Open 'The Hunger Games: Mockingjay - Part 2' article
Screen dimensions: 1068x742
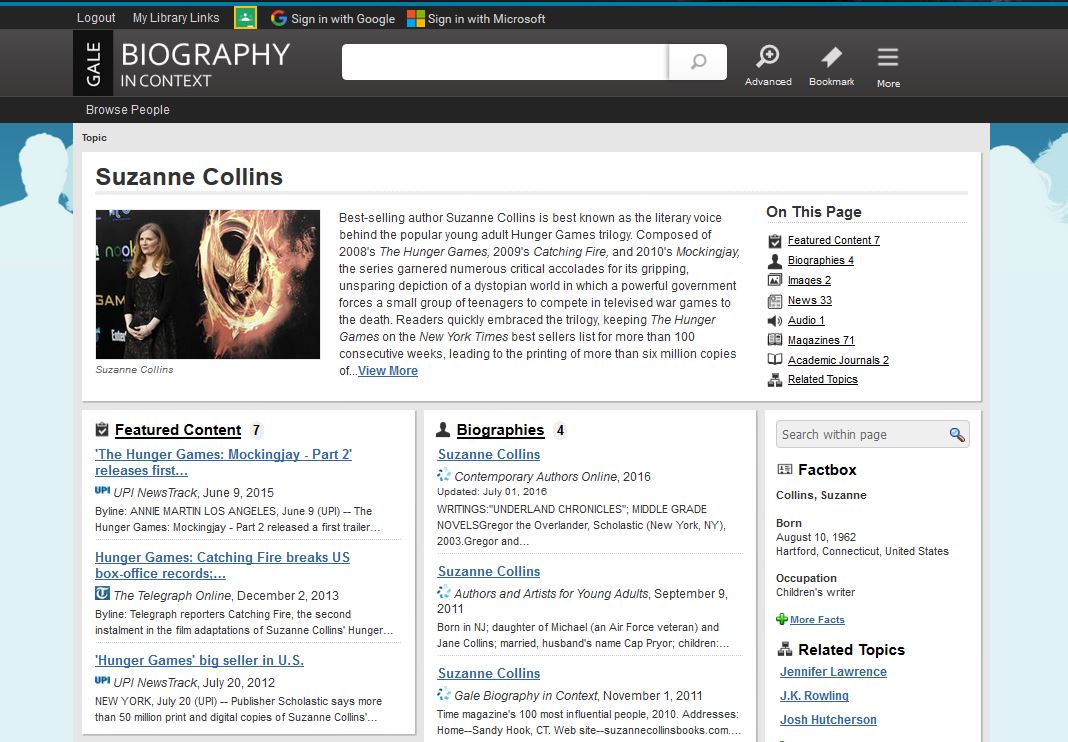point(223,463)
